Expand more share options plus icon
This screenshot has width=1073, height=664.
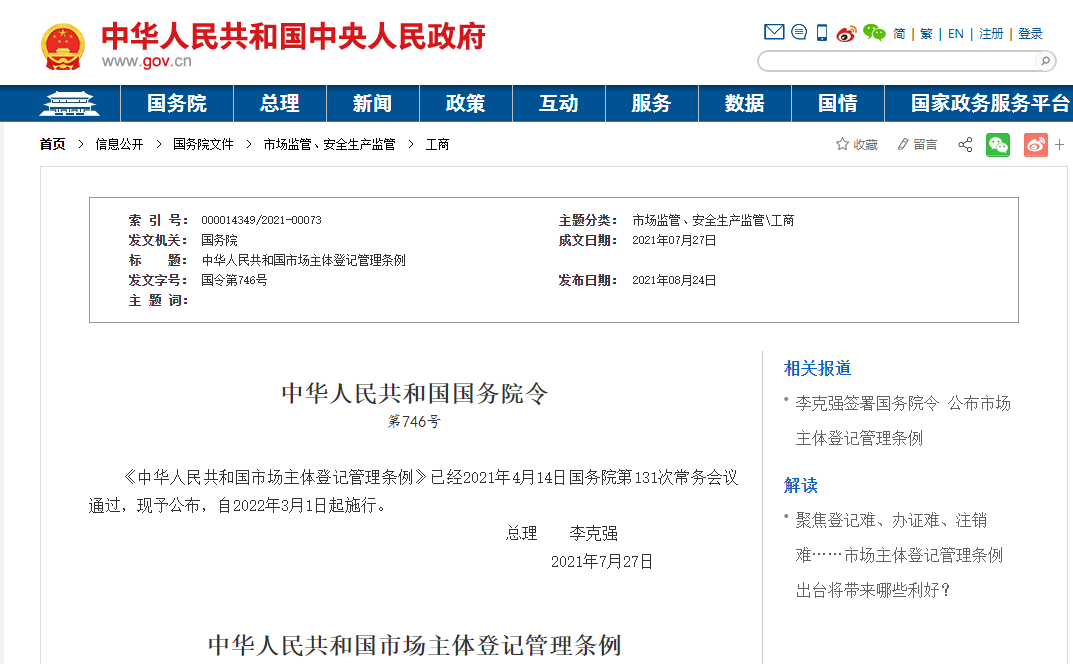click(x=1059, y=144)
